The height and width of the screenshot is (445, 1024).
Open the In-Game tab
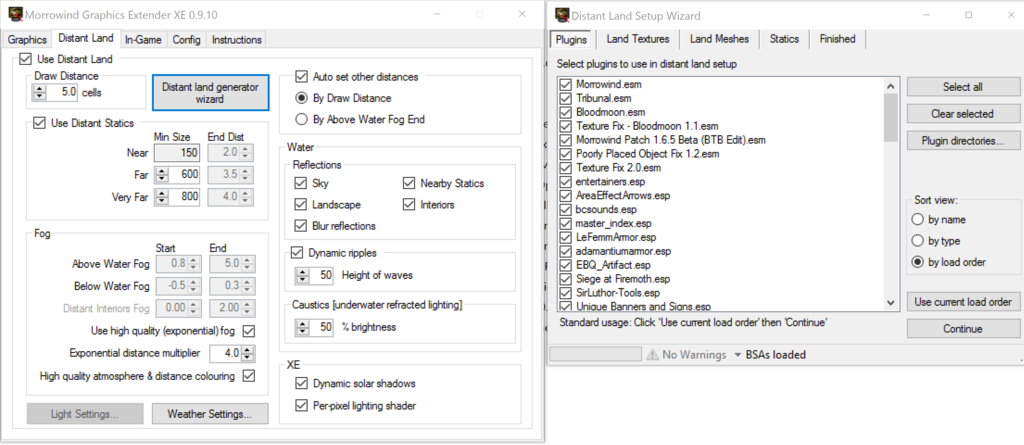143,40
